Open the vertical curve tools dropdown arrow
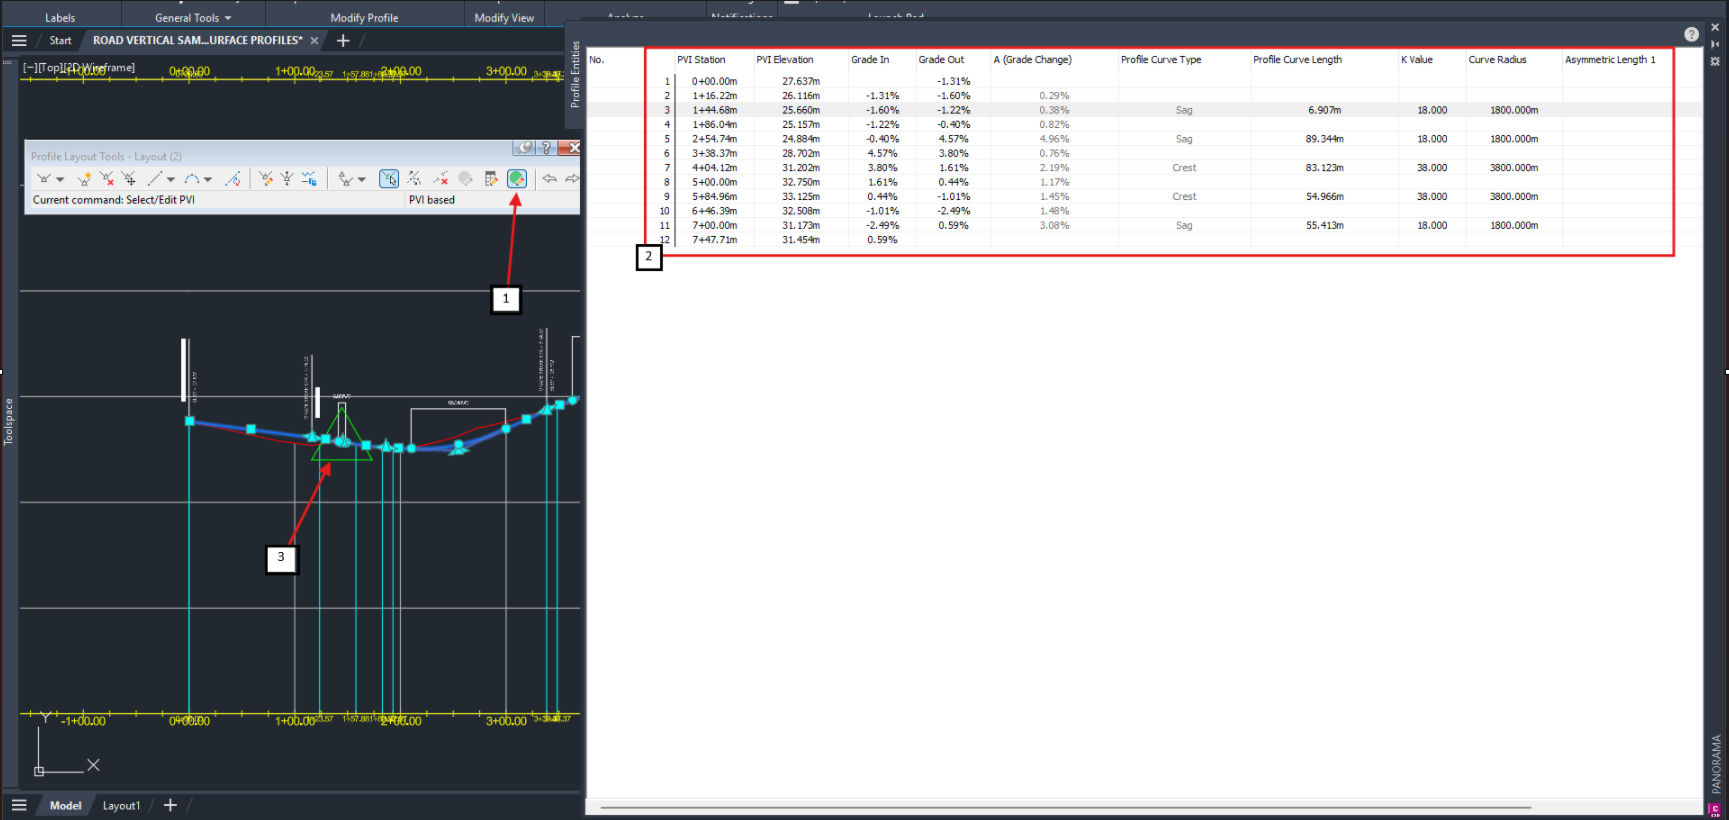Viewport: 1729px width, 820px height. 208,180
